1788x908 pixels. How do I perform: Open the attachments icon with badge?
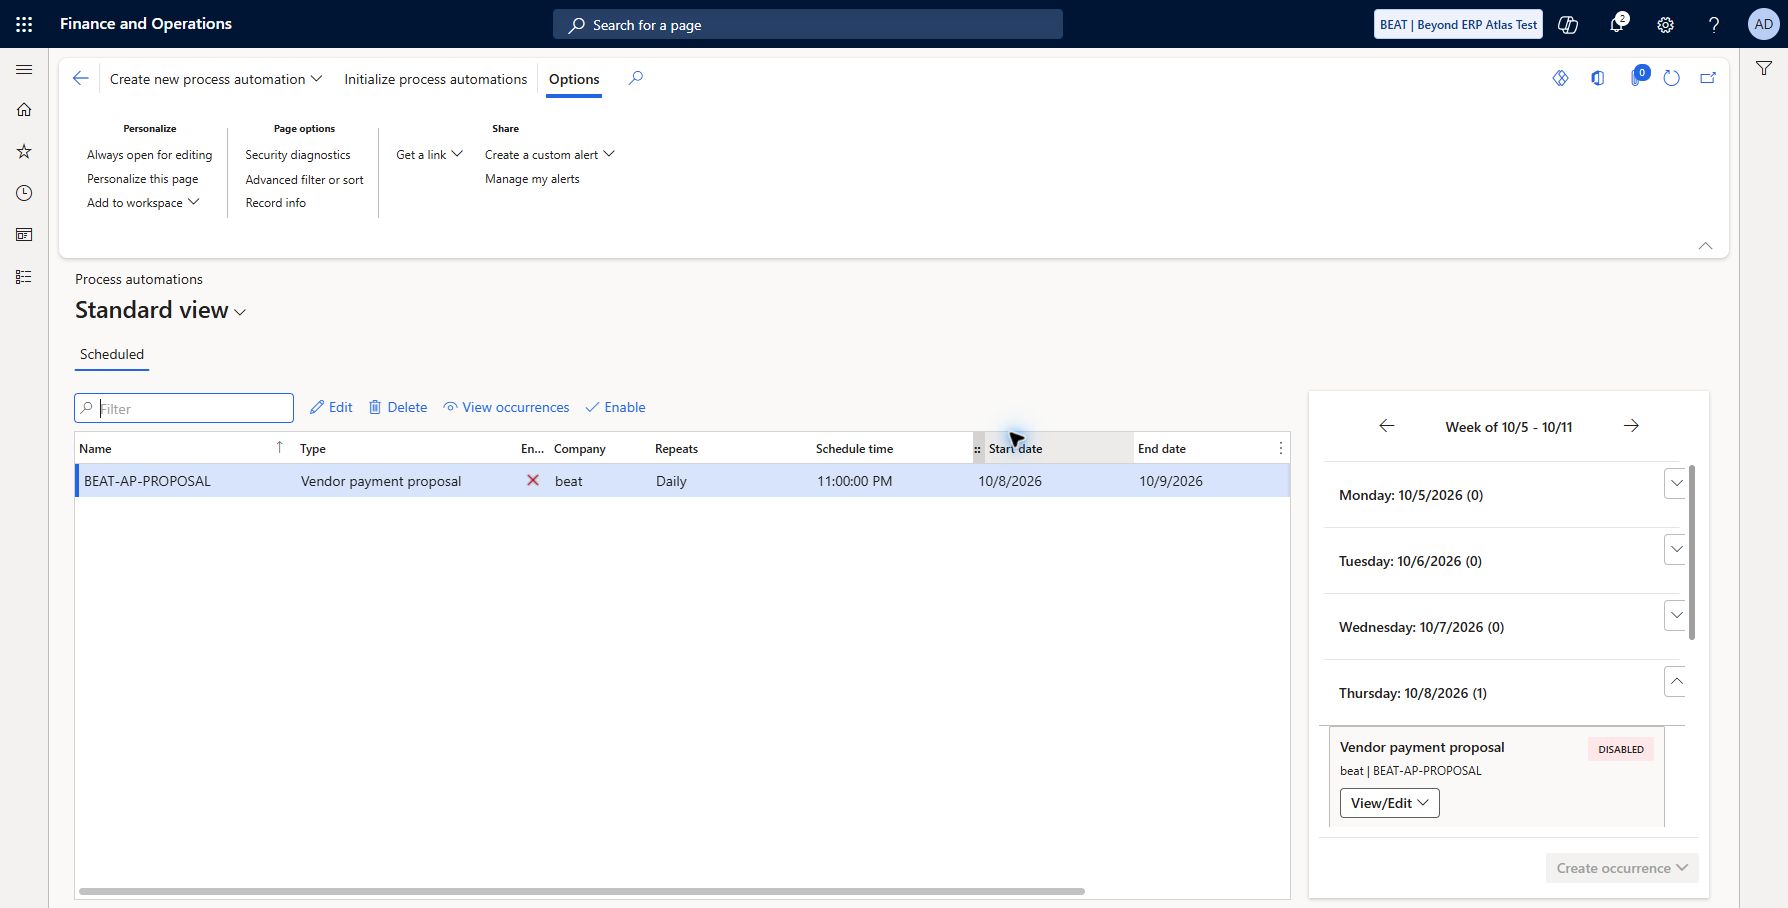(x=1637, y=77)
